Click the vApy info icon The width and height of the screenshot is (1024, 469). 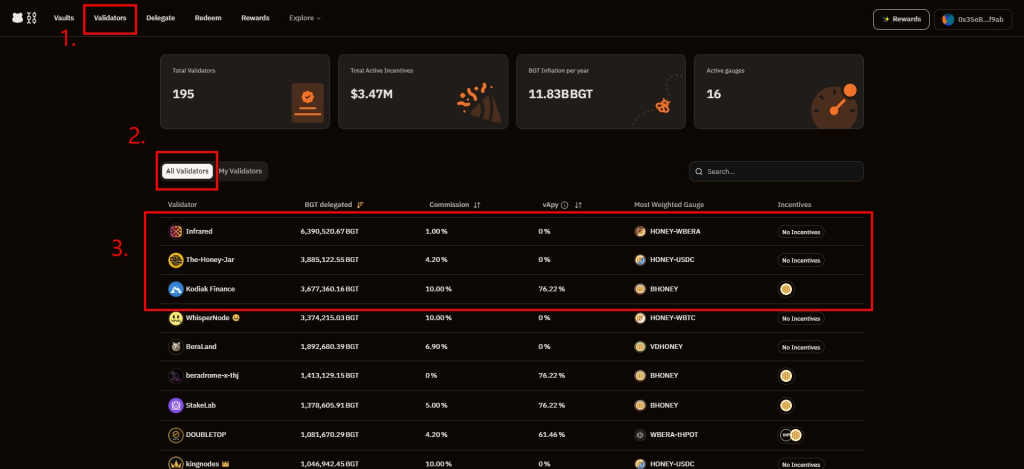coord(564,205)
